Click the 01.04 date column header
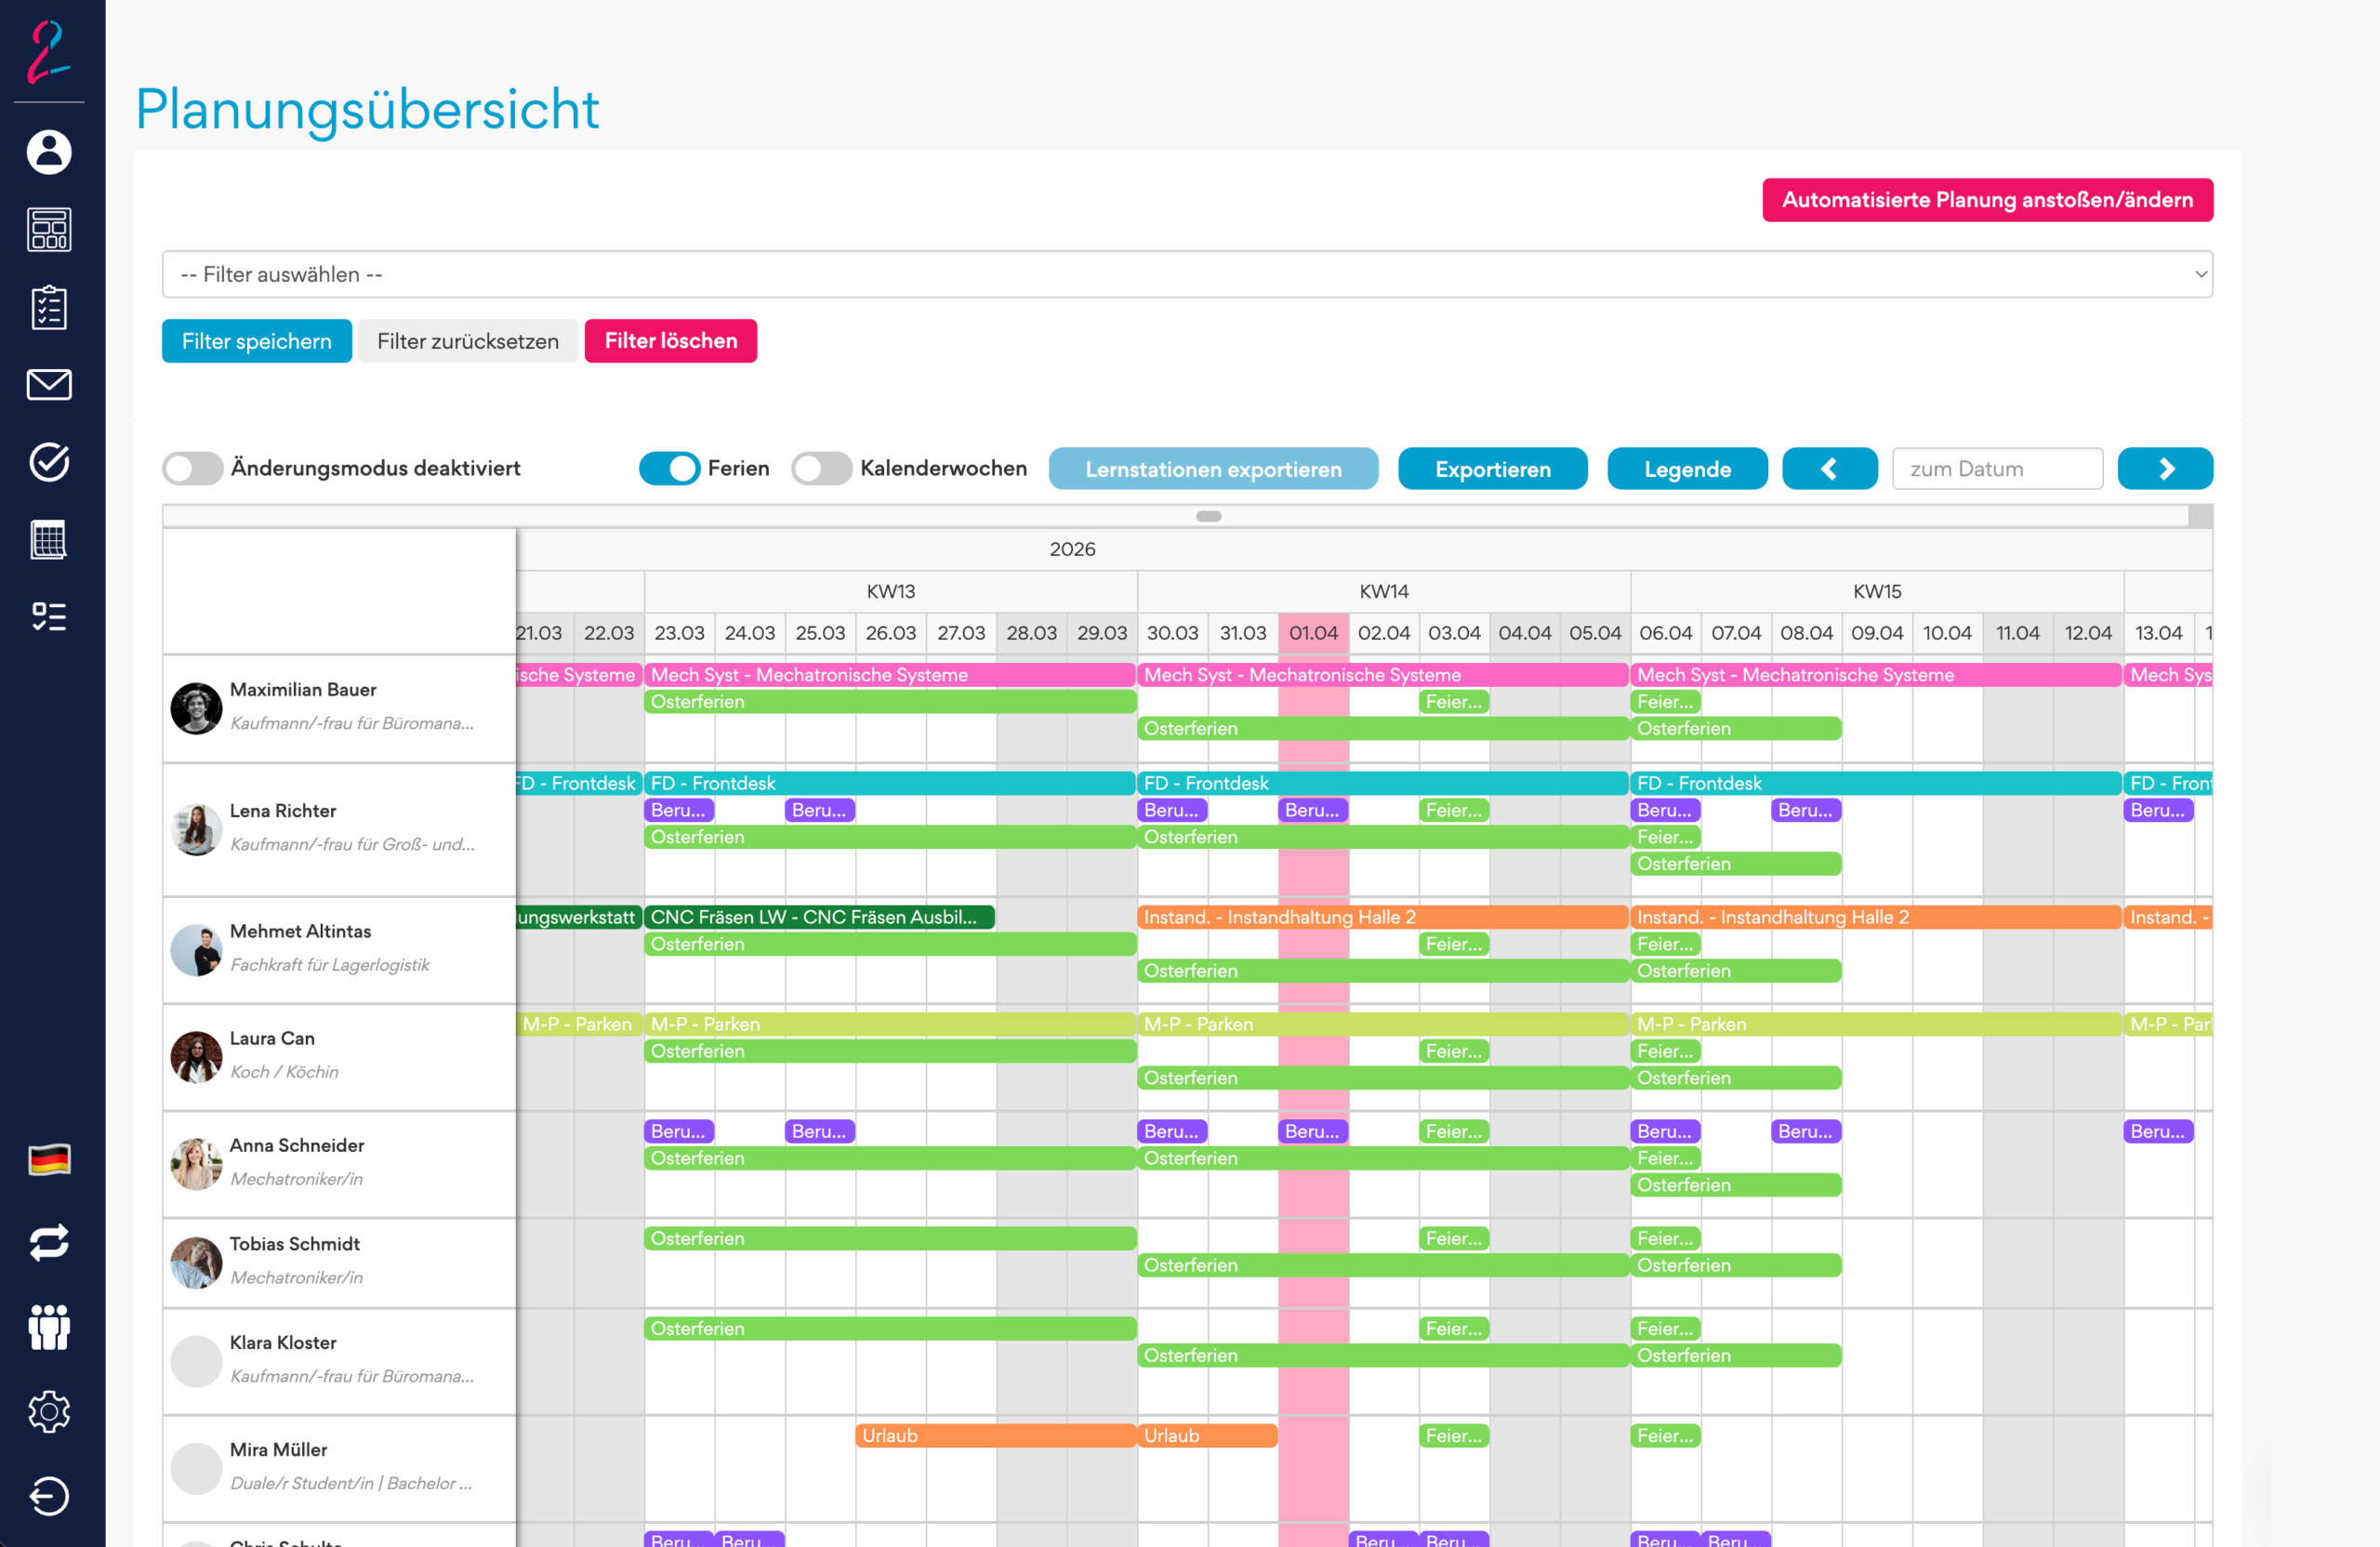Screen dimensions: 2380x1547 point(1313,633)
